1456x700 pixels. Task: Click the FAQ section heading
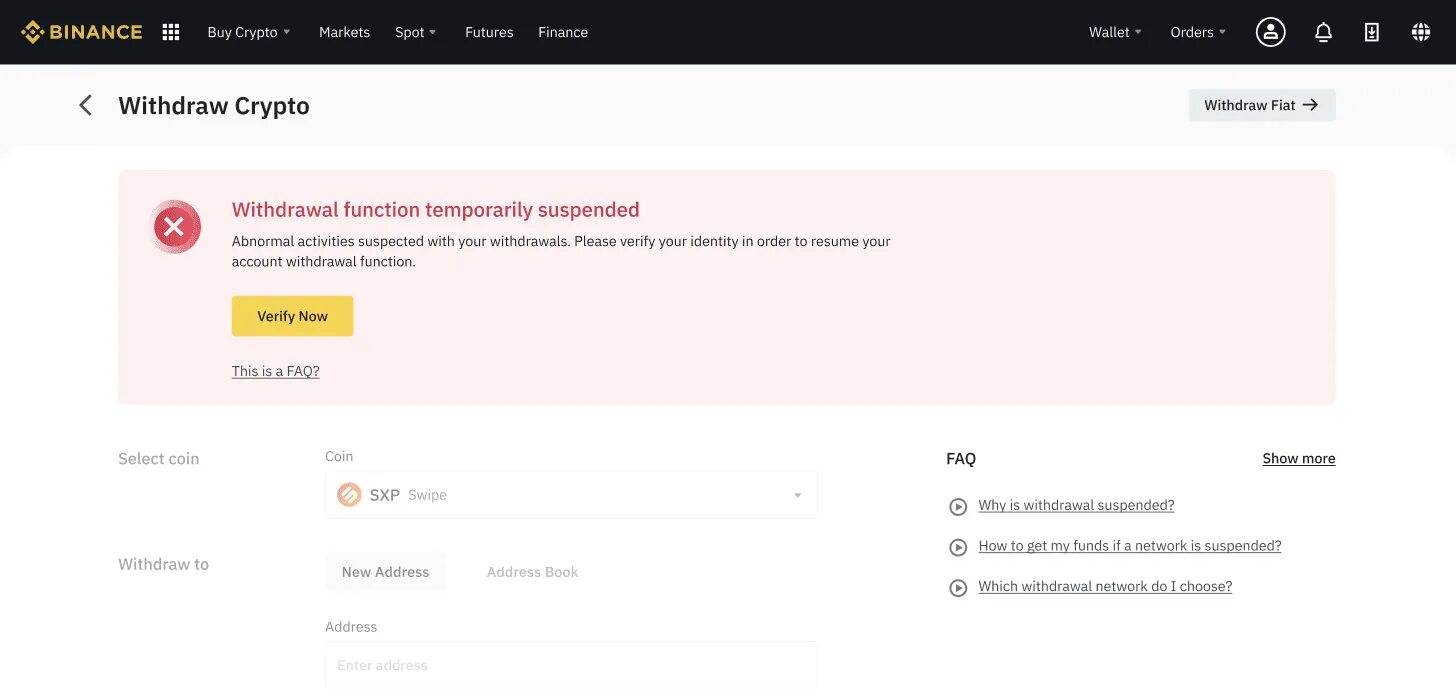click(961, 459)
